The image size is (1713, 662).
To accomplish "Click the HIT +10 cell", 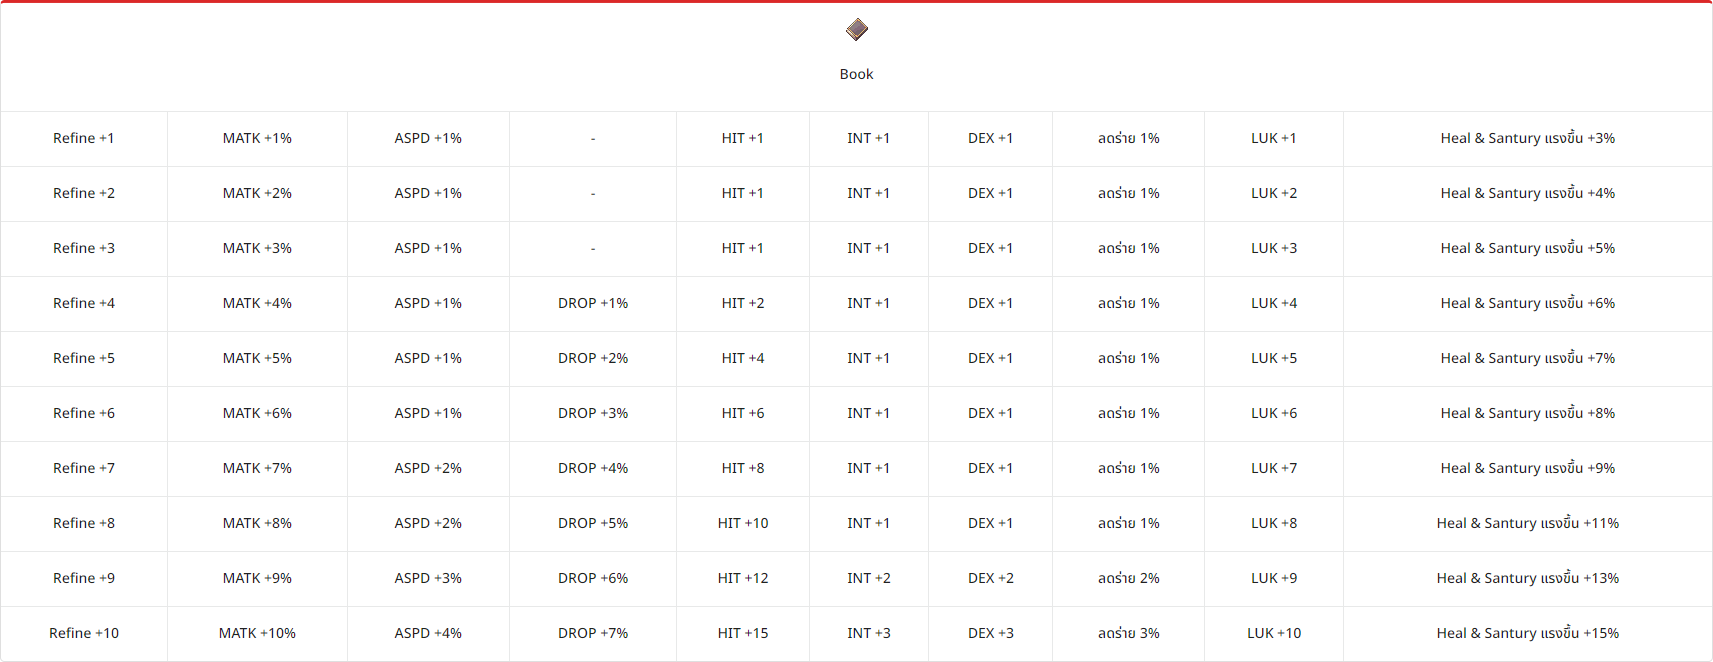I will coord(743,523).
